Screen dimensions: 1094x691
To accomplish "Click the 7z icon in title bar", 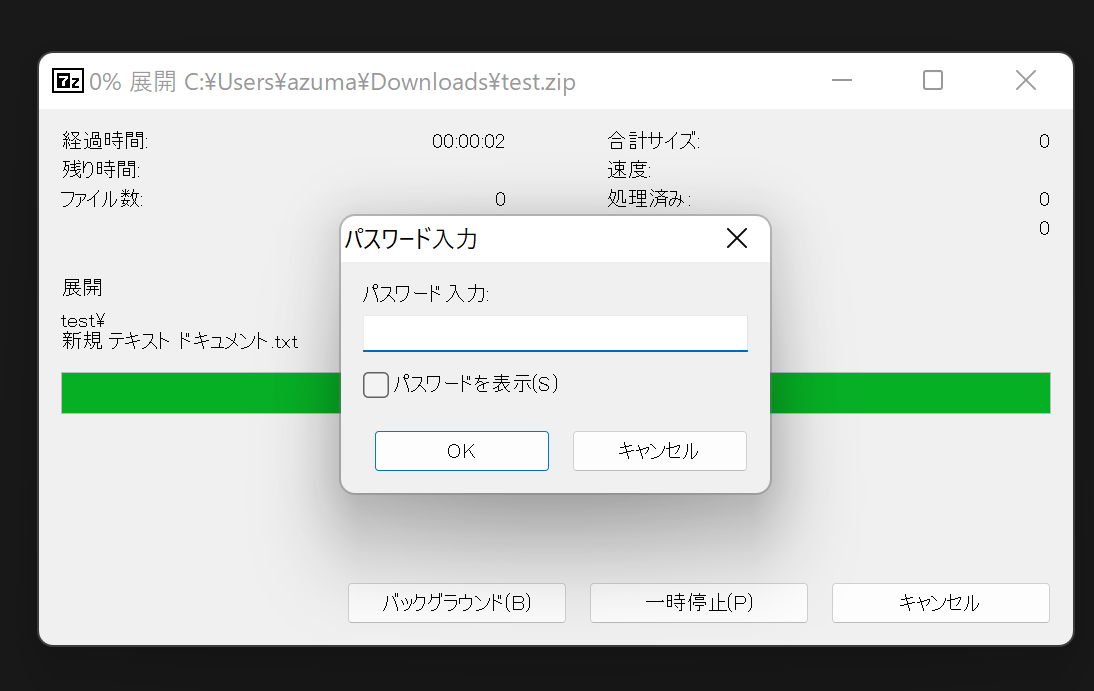I will click(x=68, y=81).
